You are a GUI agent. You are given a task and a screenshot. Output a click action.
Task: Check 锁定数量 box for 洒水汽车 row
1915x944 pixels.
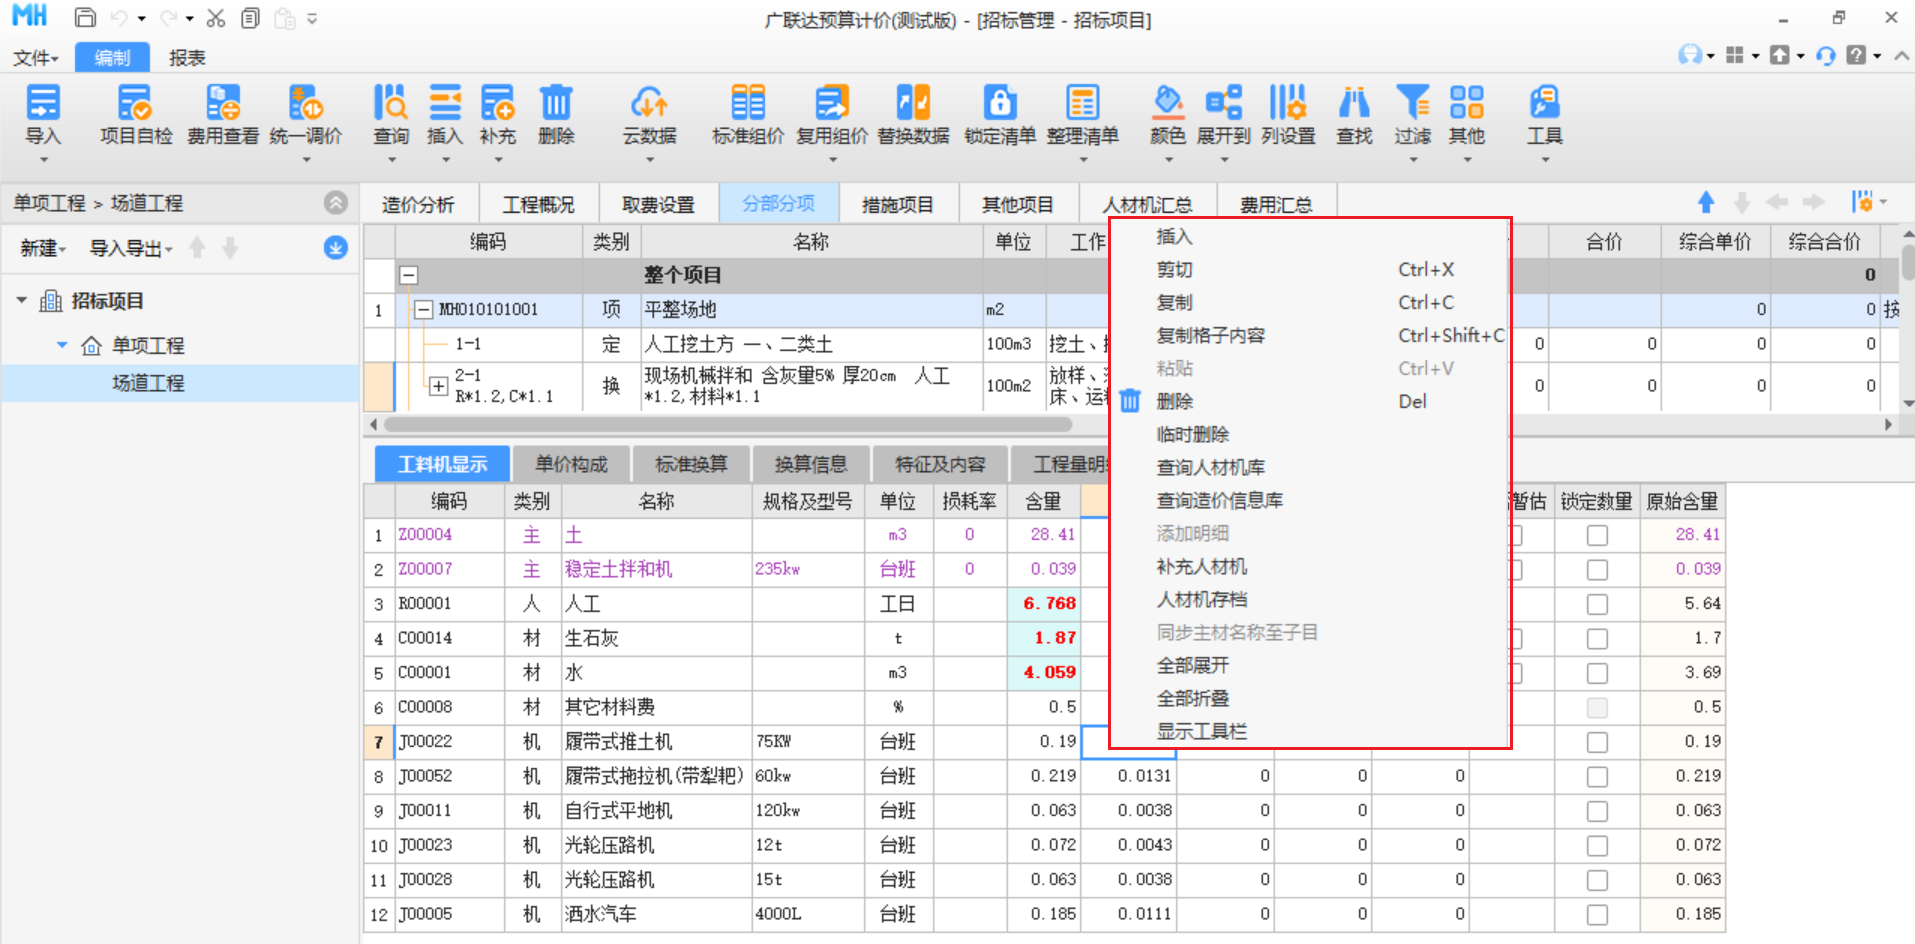click(x=1597, y=915)
